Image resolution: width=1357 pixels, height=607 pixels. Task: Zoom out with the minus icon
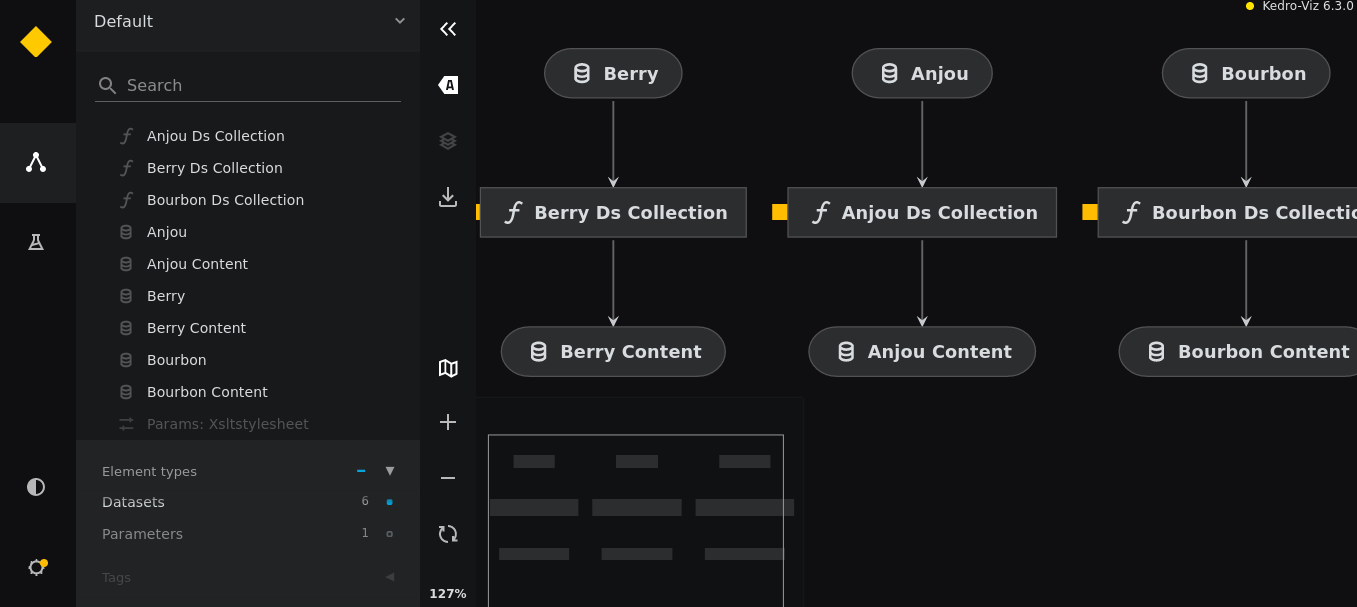click(448, 478)
